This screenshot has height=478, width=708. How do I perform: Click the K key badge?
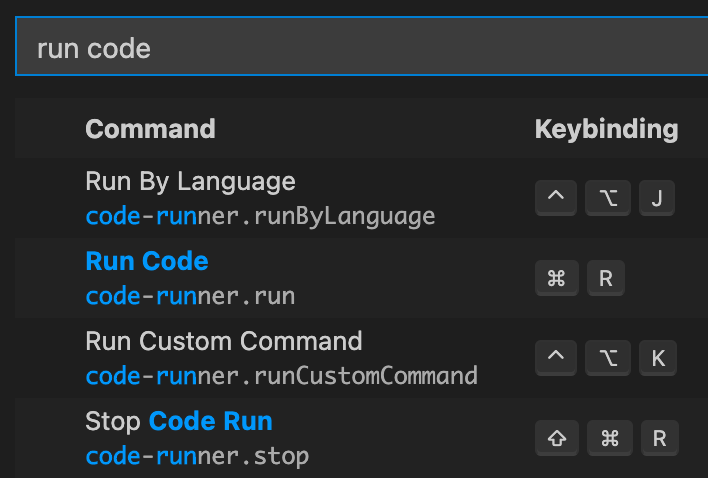pos(658,357)
